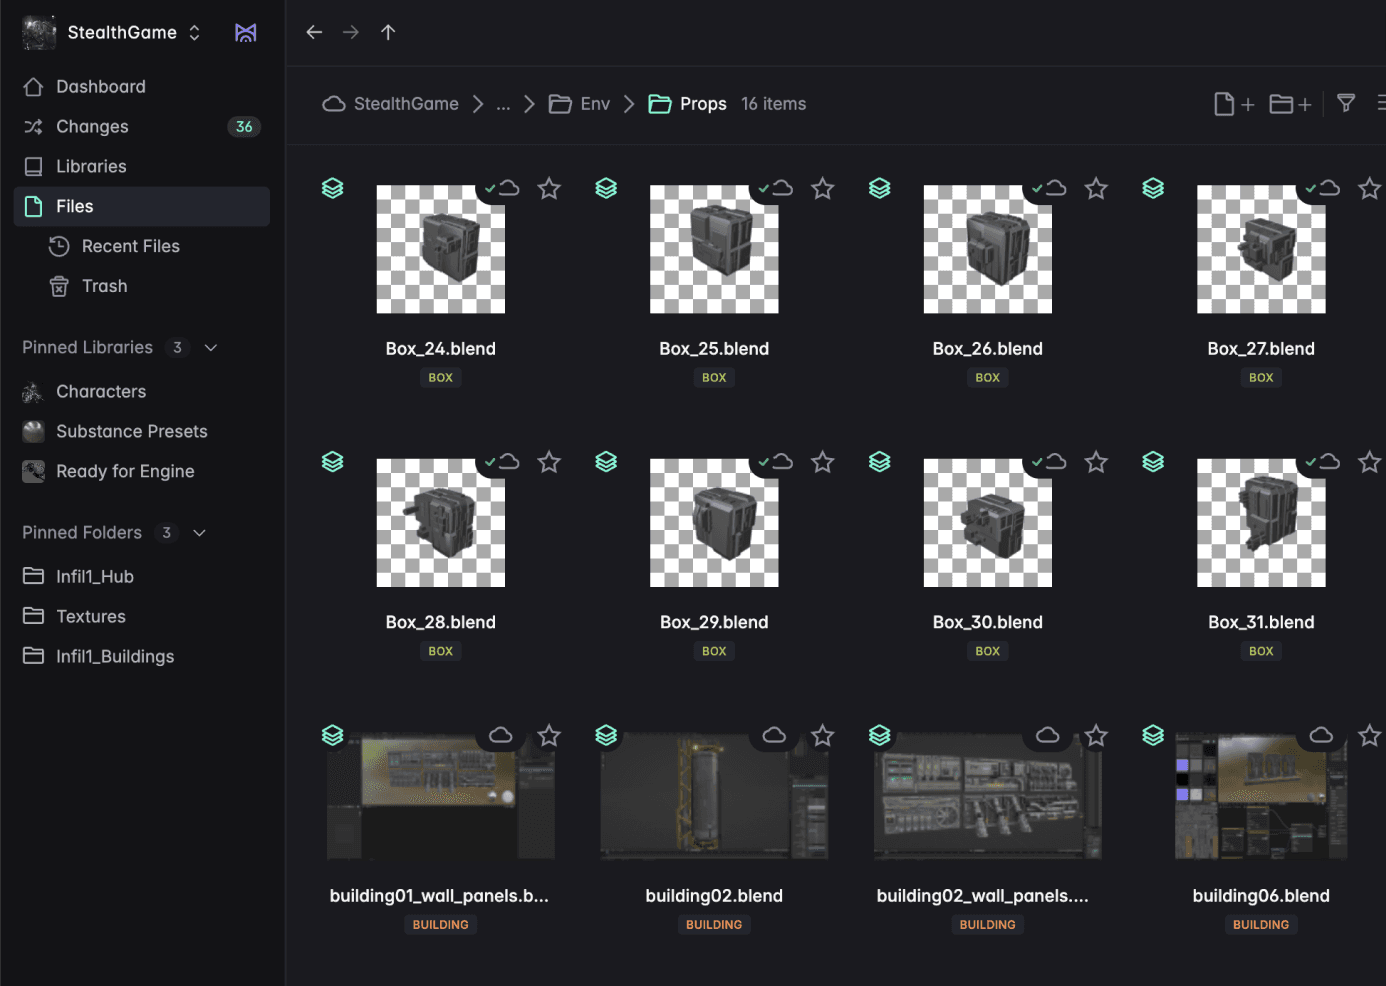Open the filter options in the toolbar

click(1345, 103)
